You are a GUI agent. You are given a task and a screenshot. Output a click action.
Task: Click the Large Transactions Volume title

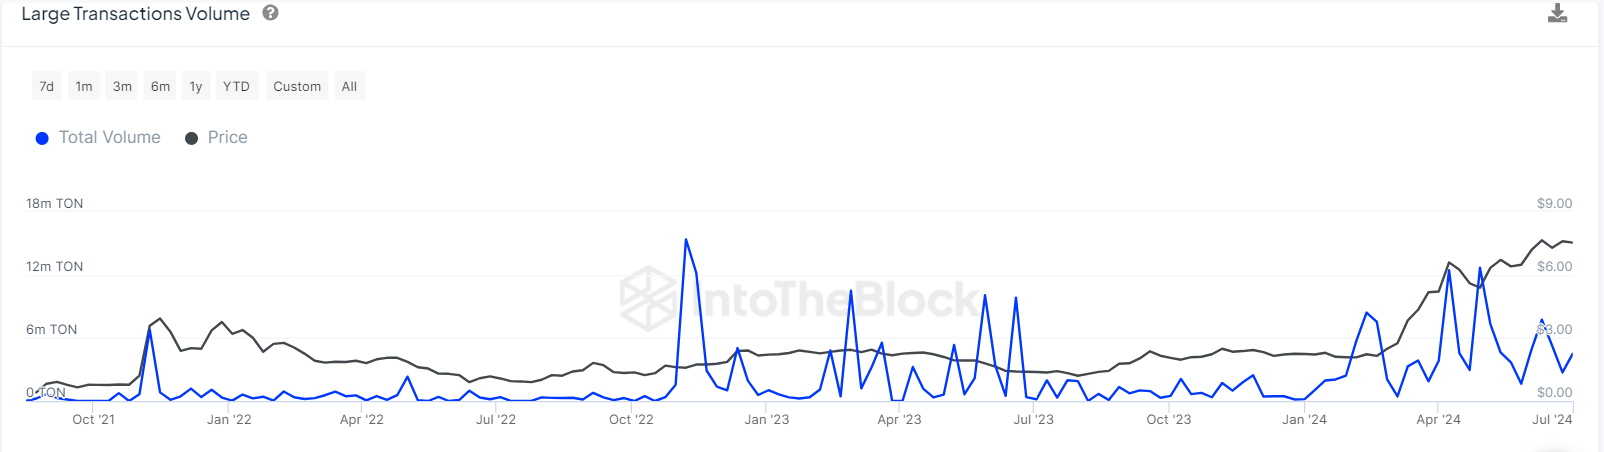click(136, 14)
